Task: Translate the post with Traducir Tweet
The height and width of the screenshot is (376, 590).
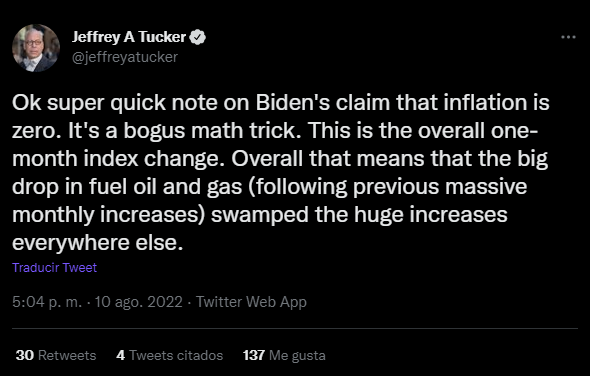Action: point(55,268)
